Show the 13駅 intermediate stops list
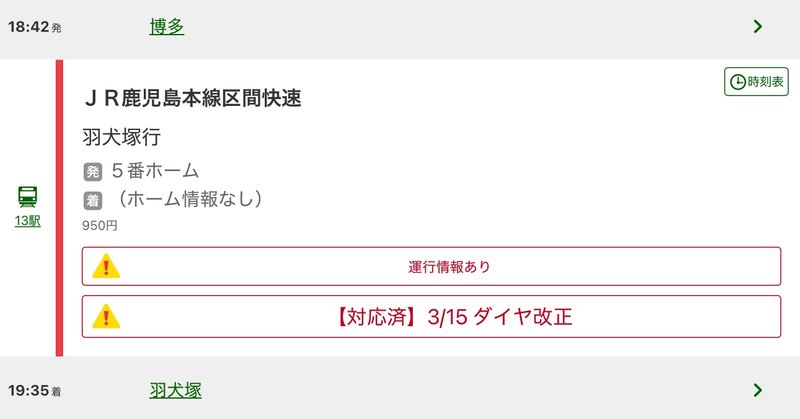 [28, 221]
